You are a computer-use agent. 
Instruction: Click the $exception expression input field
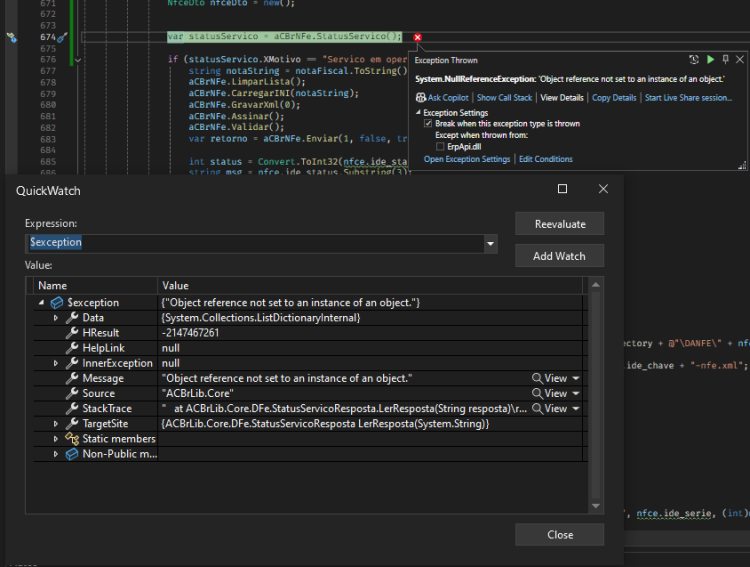[255, 244]
